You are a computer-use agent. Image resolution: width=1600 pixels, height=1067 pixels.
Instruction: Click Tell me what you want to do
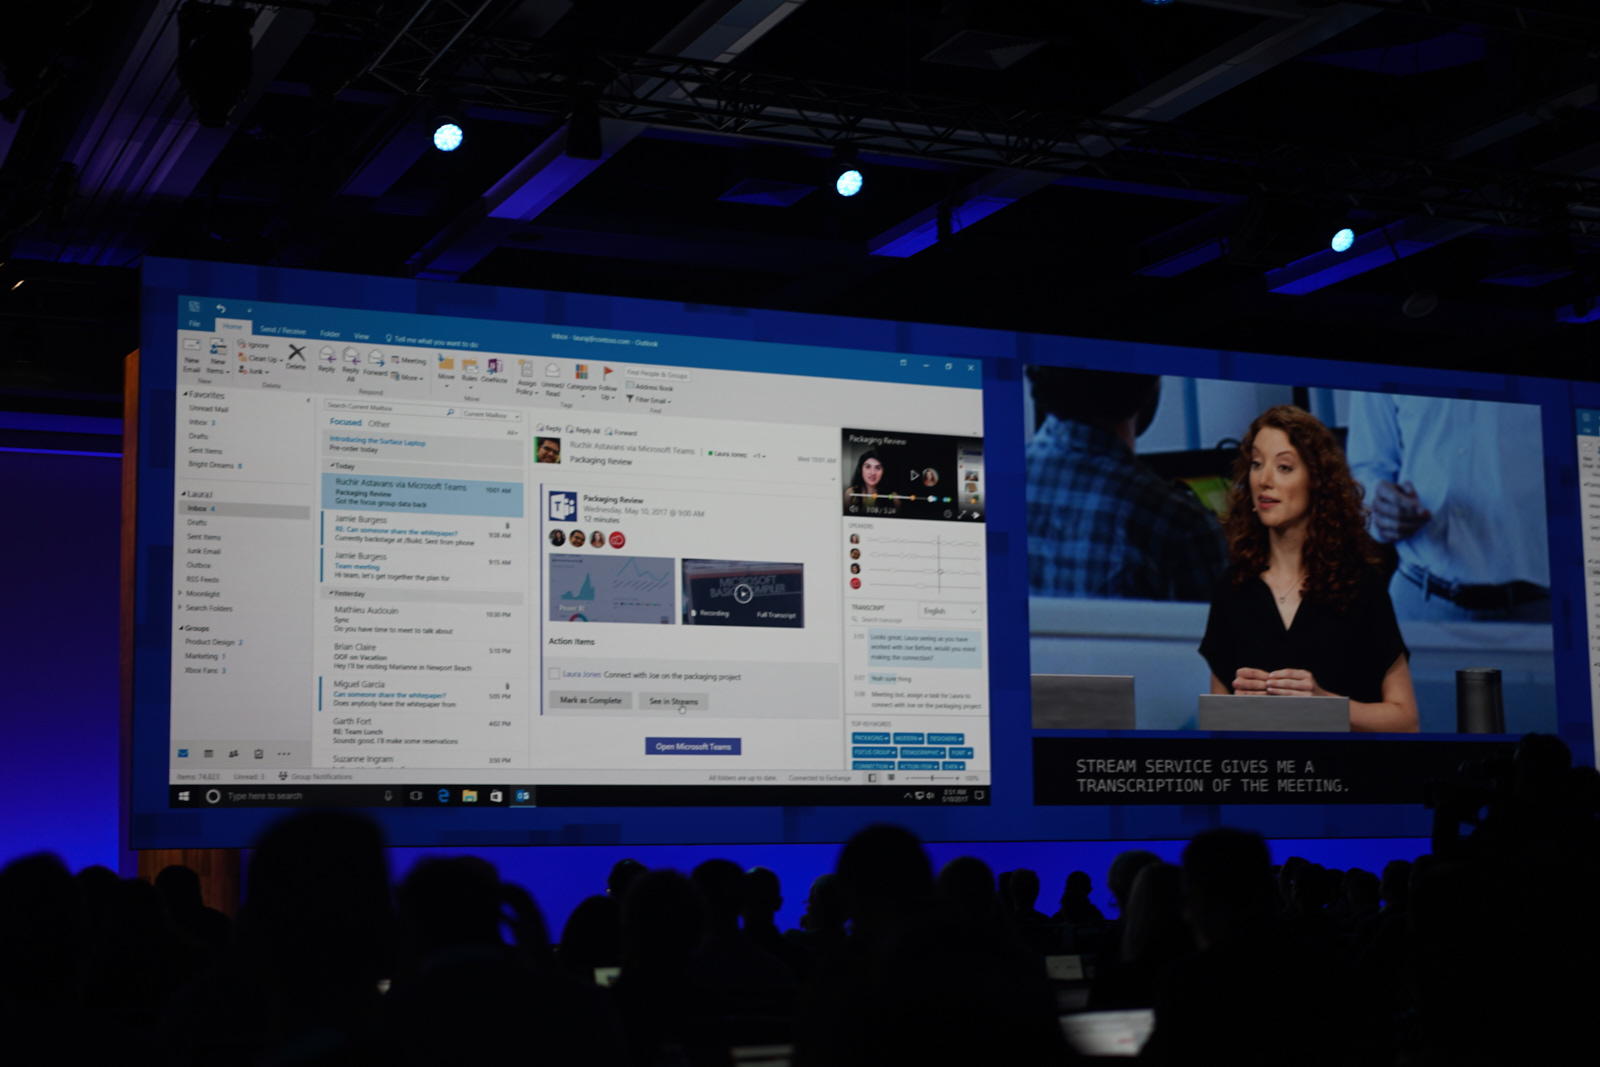433,342
